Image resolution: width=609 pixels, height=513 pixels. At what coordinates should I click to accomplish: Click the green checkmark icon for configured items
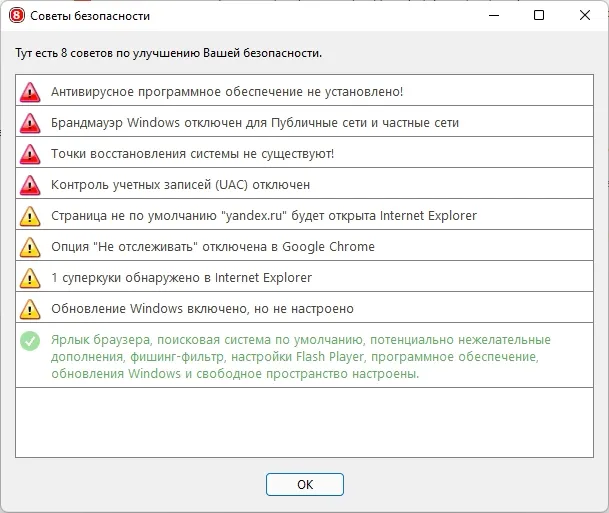pos(30,341)
